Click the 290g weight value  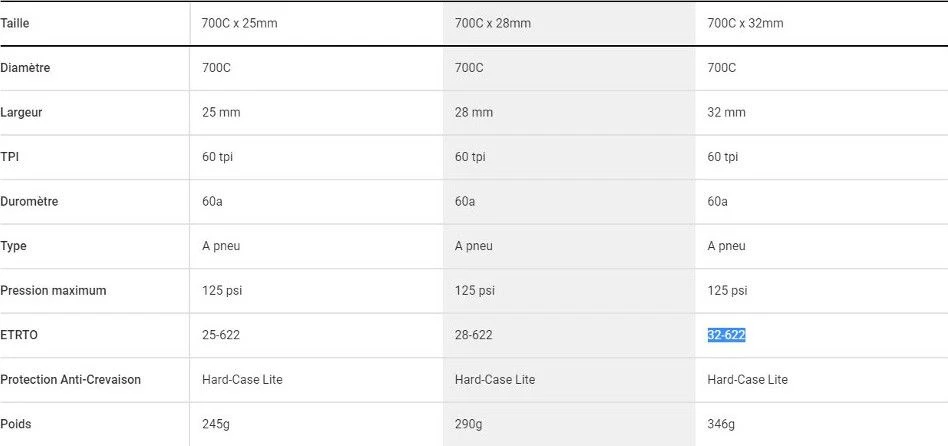tap(469, 424)
